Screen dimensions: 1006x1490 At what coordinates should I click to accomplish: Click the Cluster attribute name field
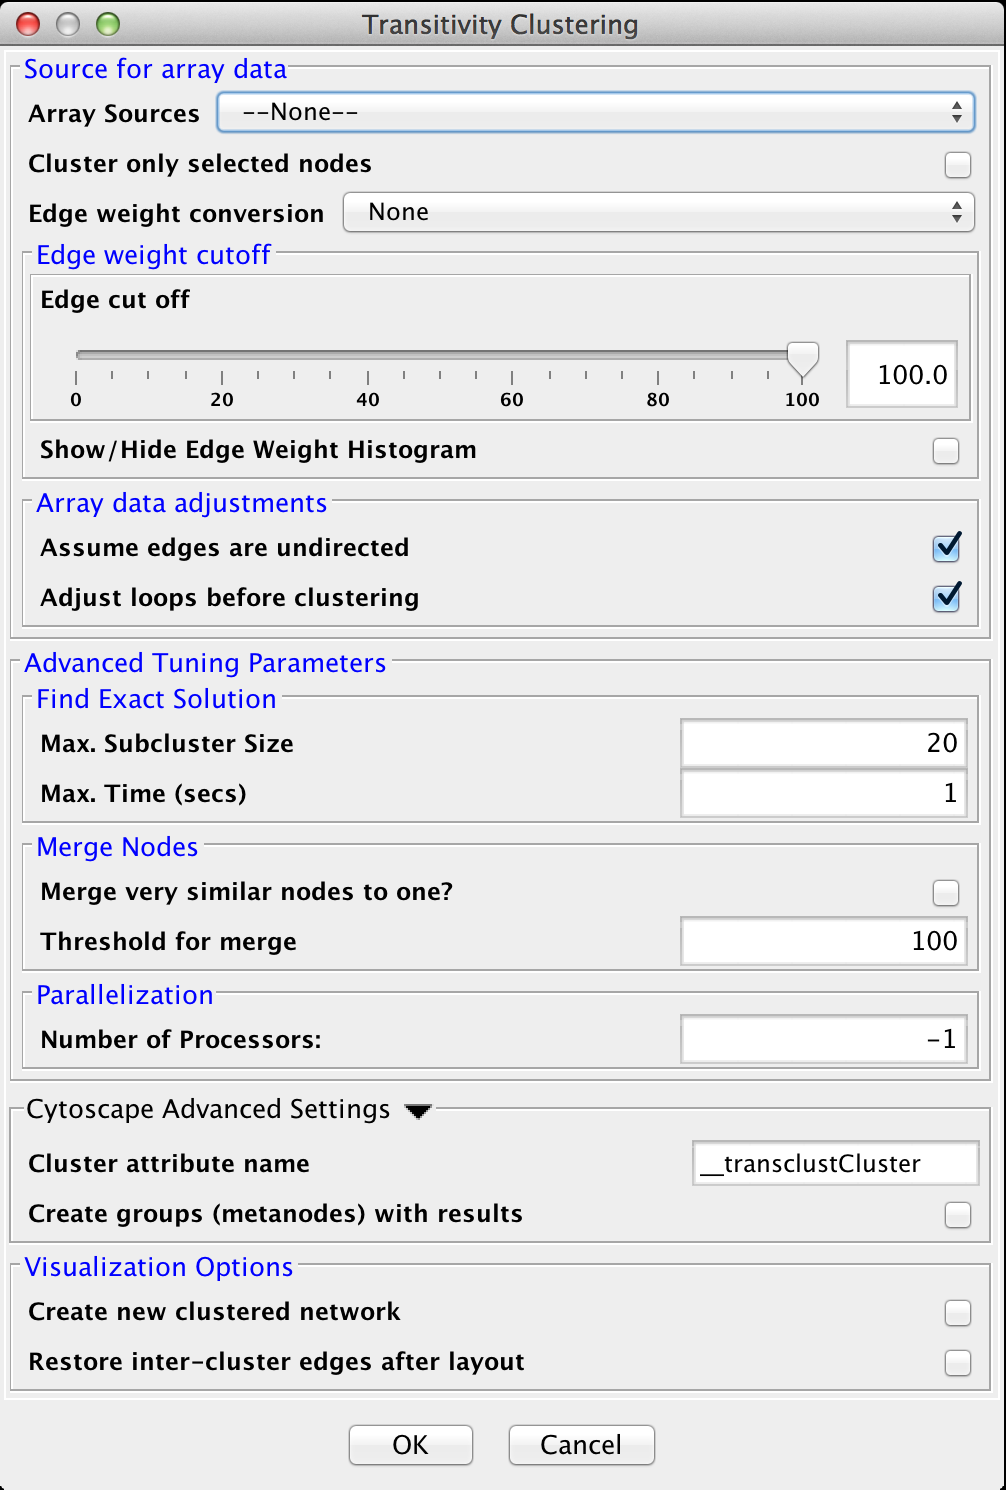click(835, 1164)
